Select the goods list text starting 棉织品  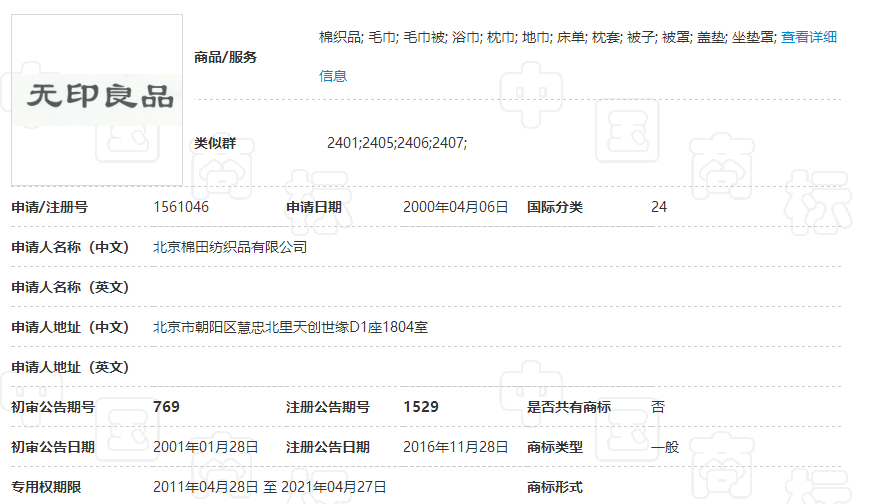tap(547, 37)
